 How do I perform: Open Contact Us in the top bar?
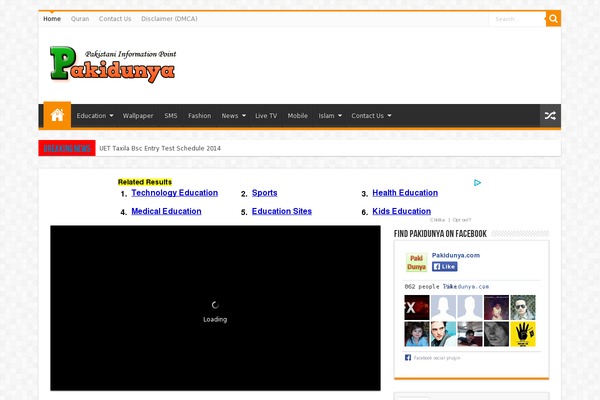[x=115, y=19]
